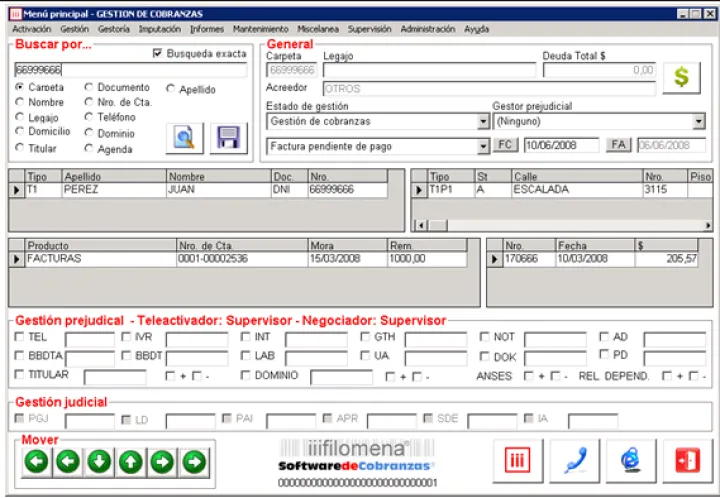Enable the TEL checkbox
This screenshot has height=498, width=720.
tap(20, 337)
